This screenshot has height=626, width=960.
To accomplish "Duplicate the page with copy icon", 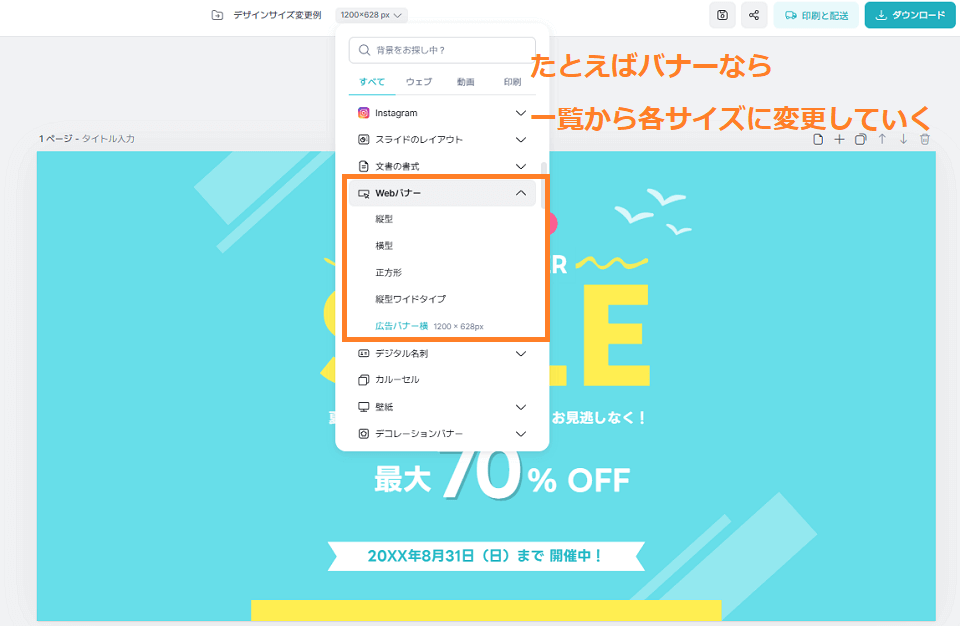I will pos(861,139).
